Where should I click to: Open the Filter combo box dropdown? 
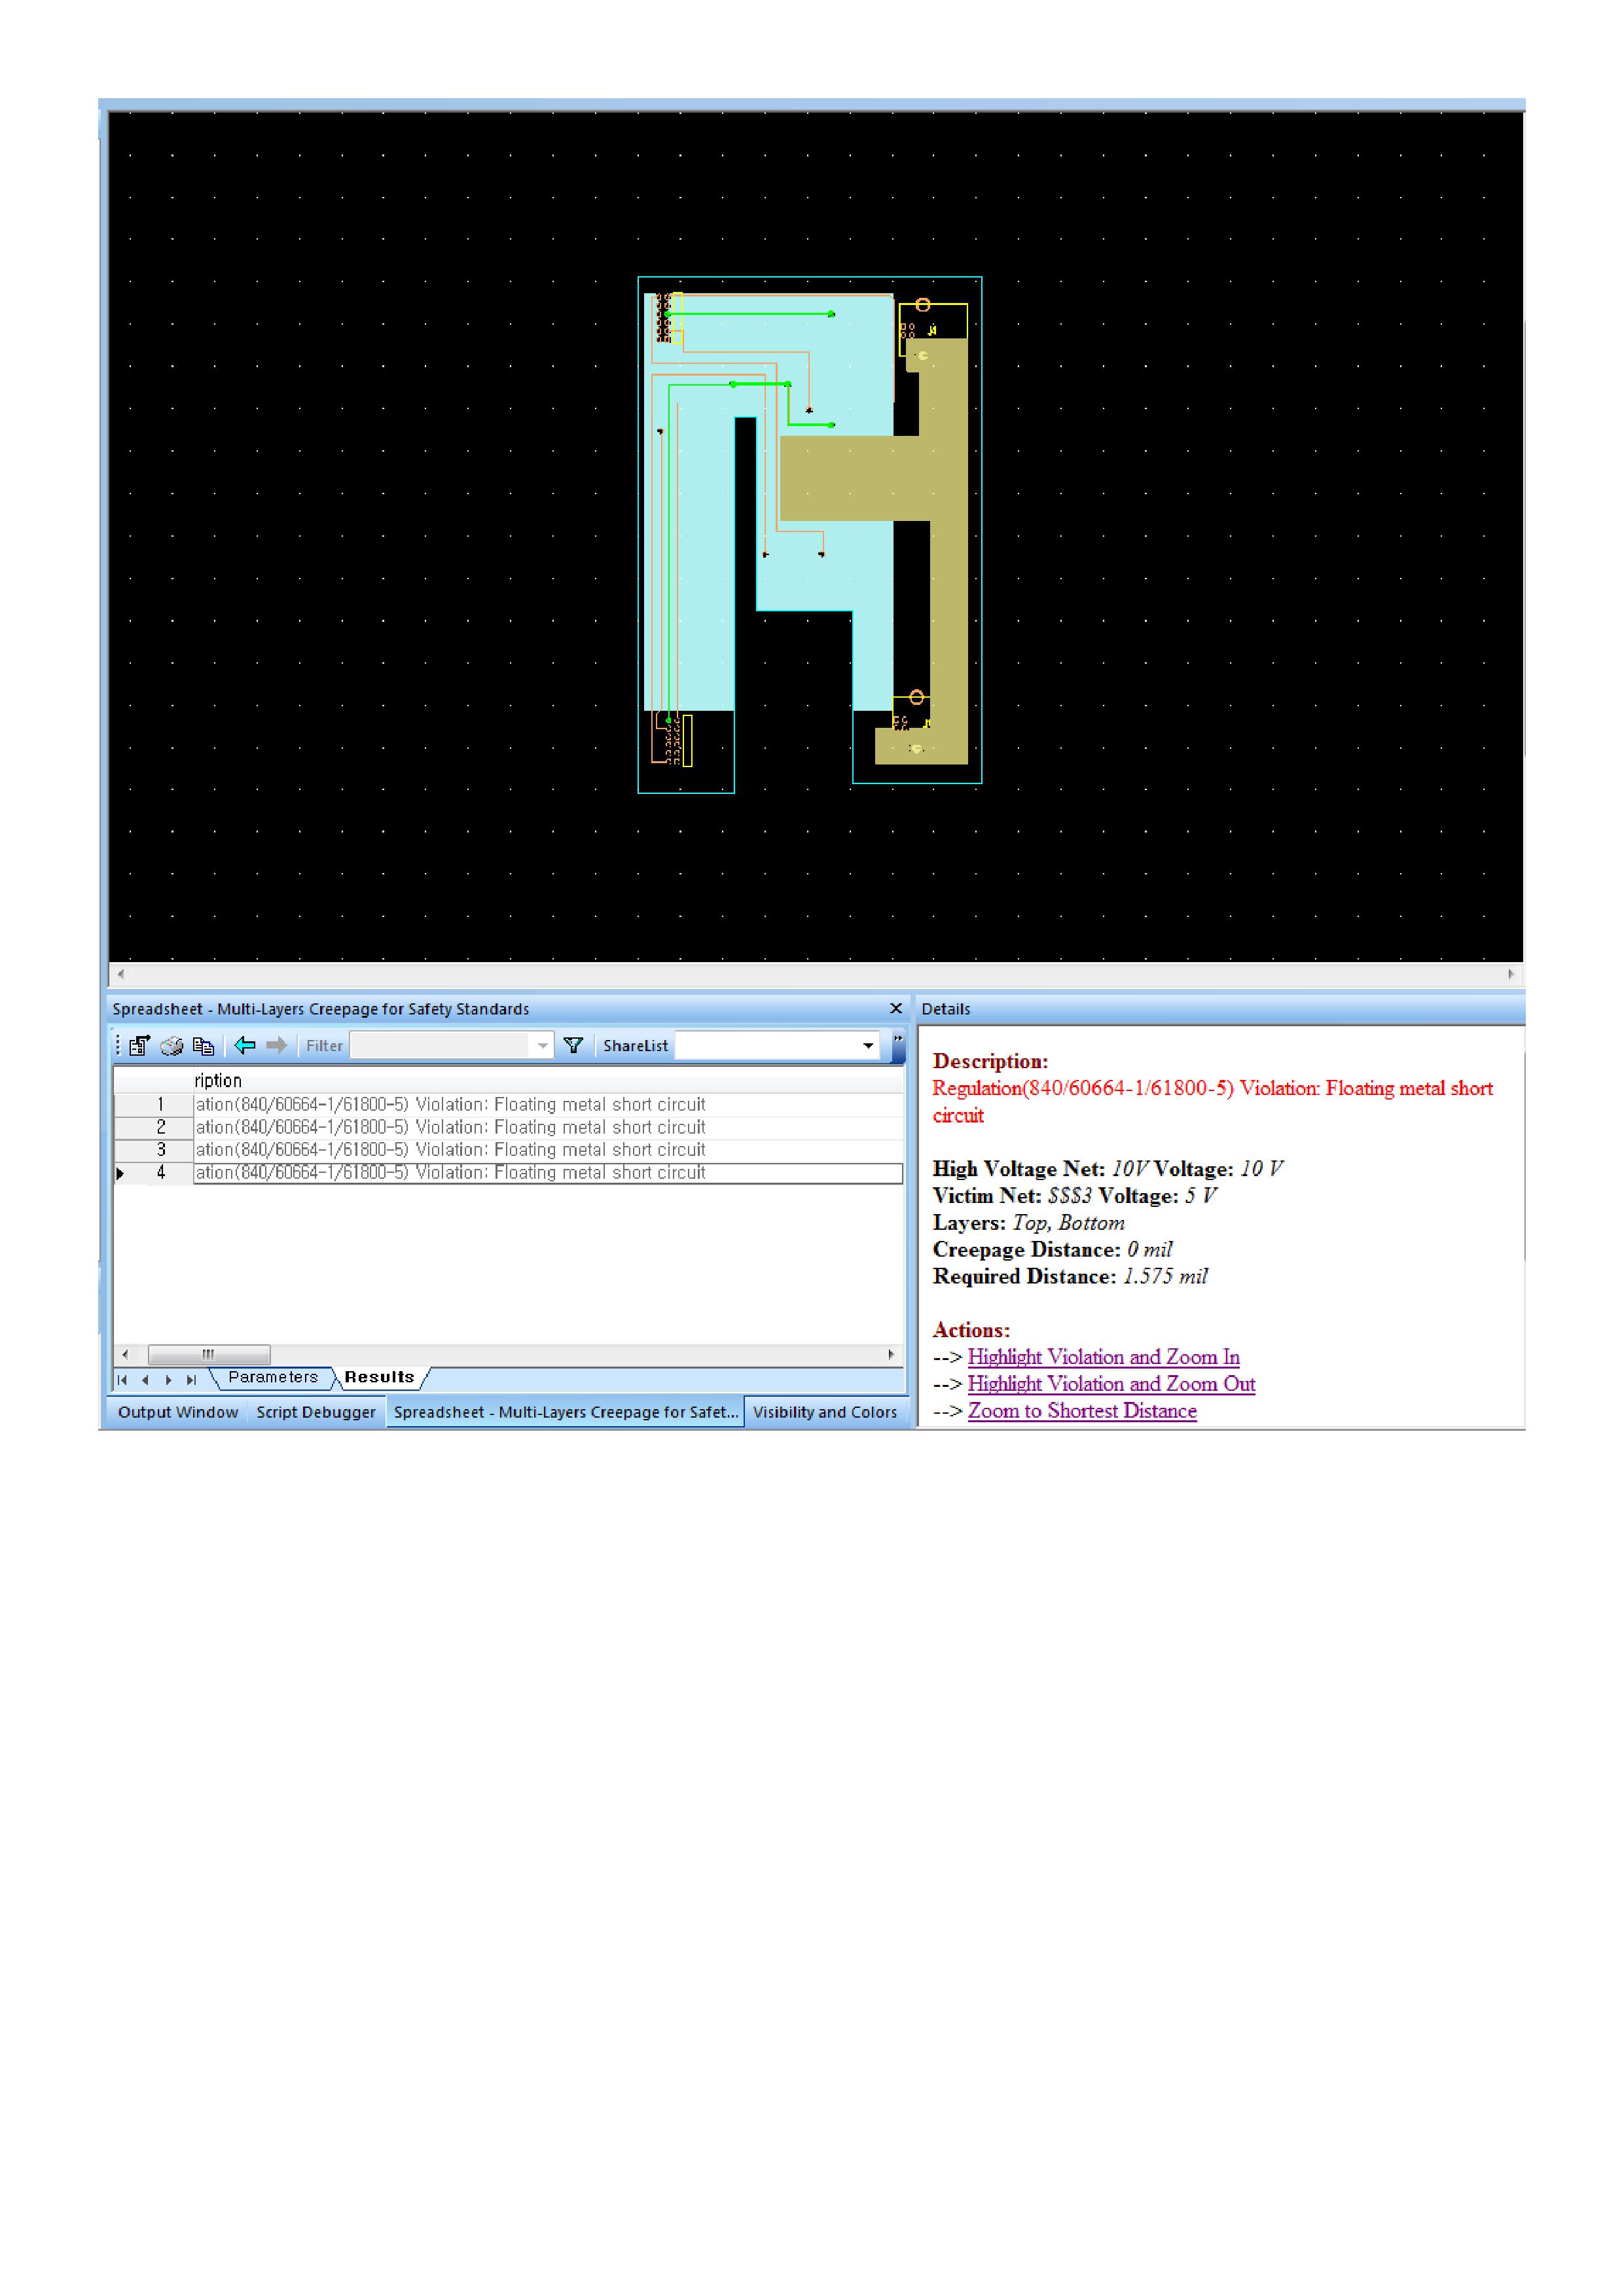[x=542, y=1045]
